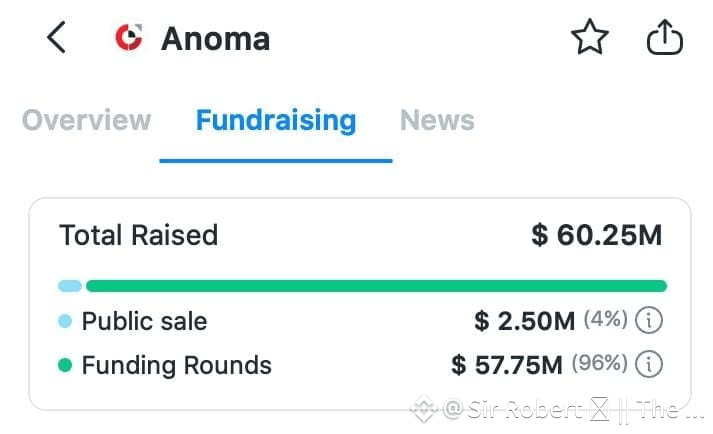The image size is (713, 434).
Task: Click the $ 60.25M total raised amount
Action: (597, 235)
